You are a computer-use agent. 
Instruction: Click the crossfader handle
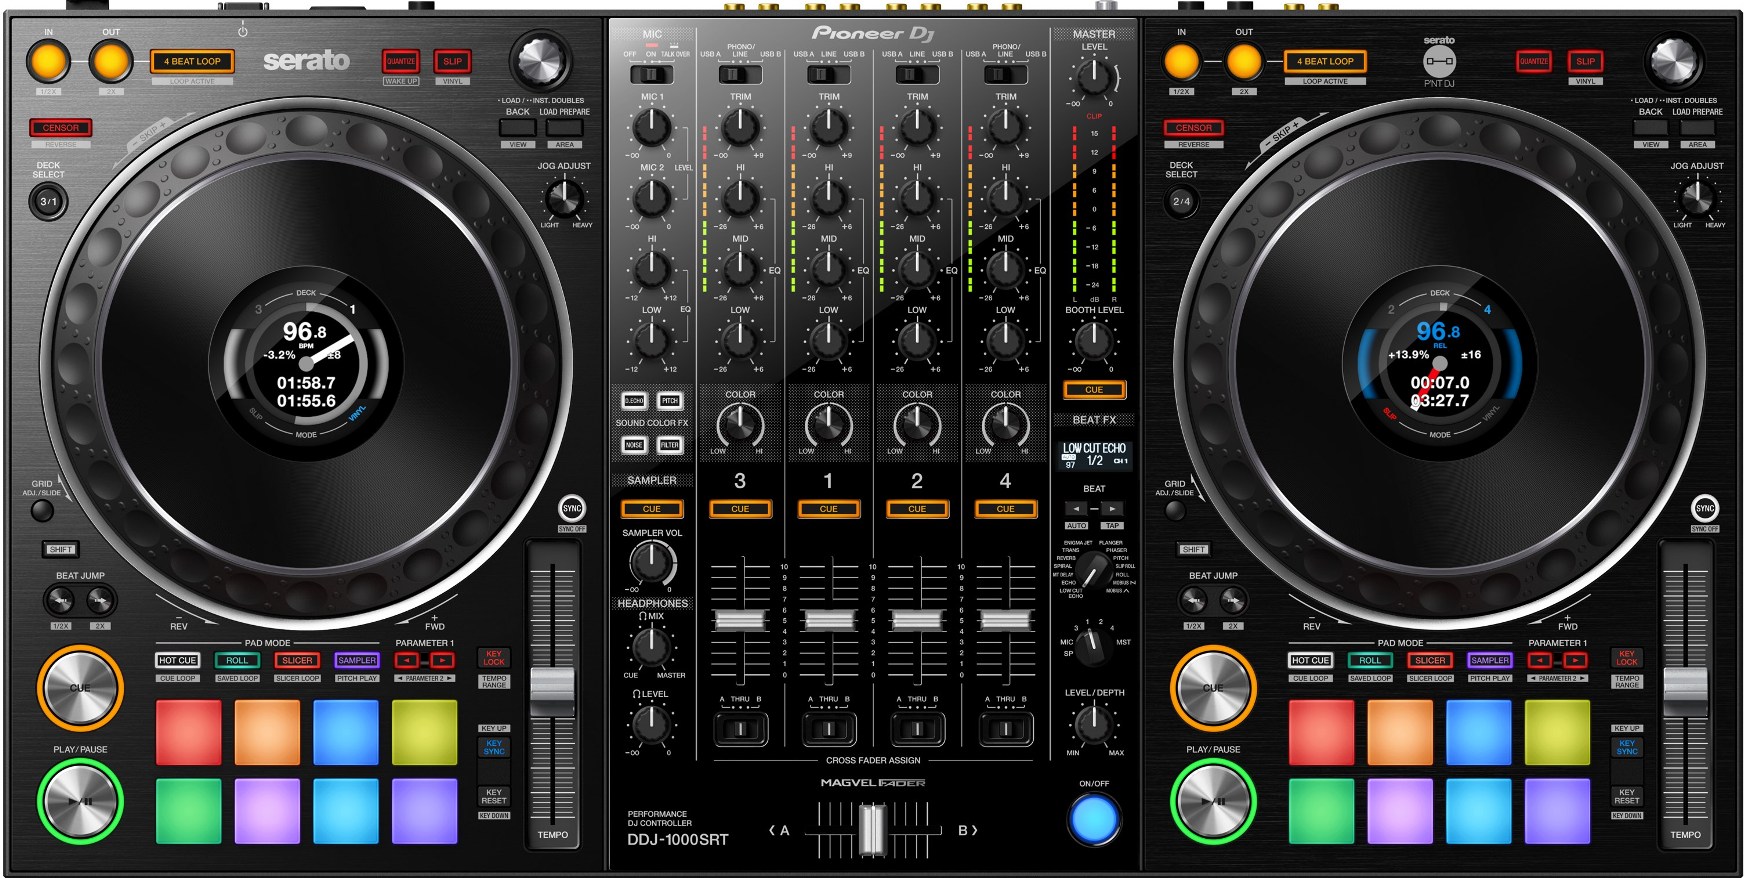tap(873, 830)
